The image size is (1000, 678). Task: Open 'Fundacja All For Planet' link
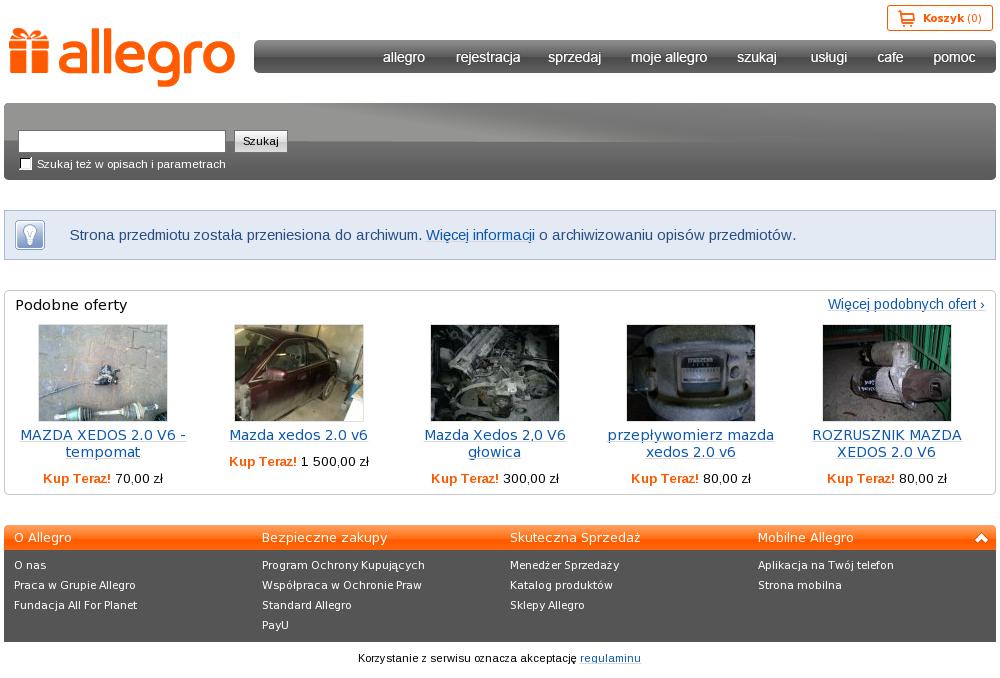pos(75,605)
